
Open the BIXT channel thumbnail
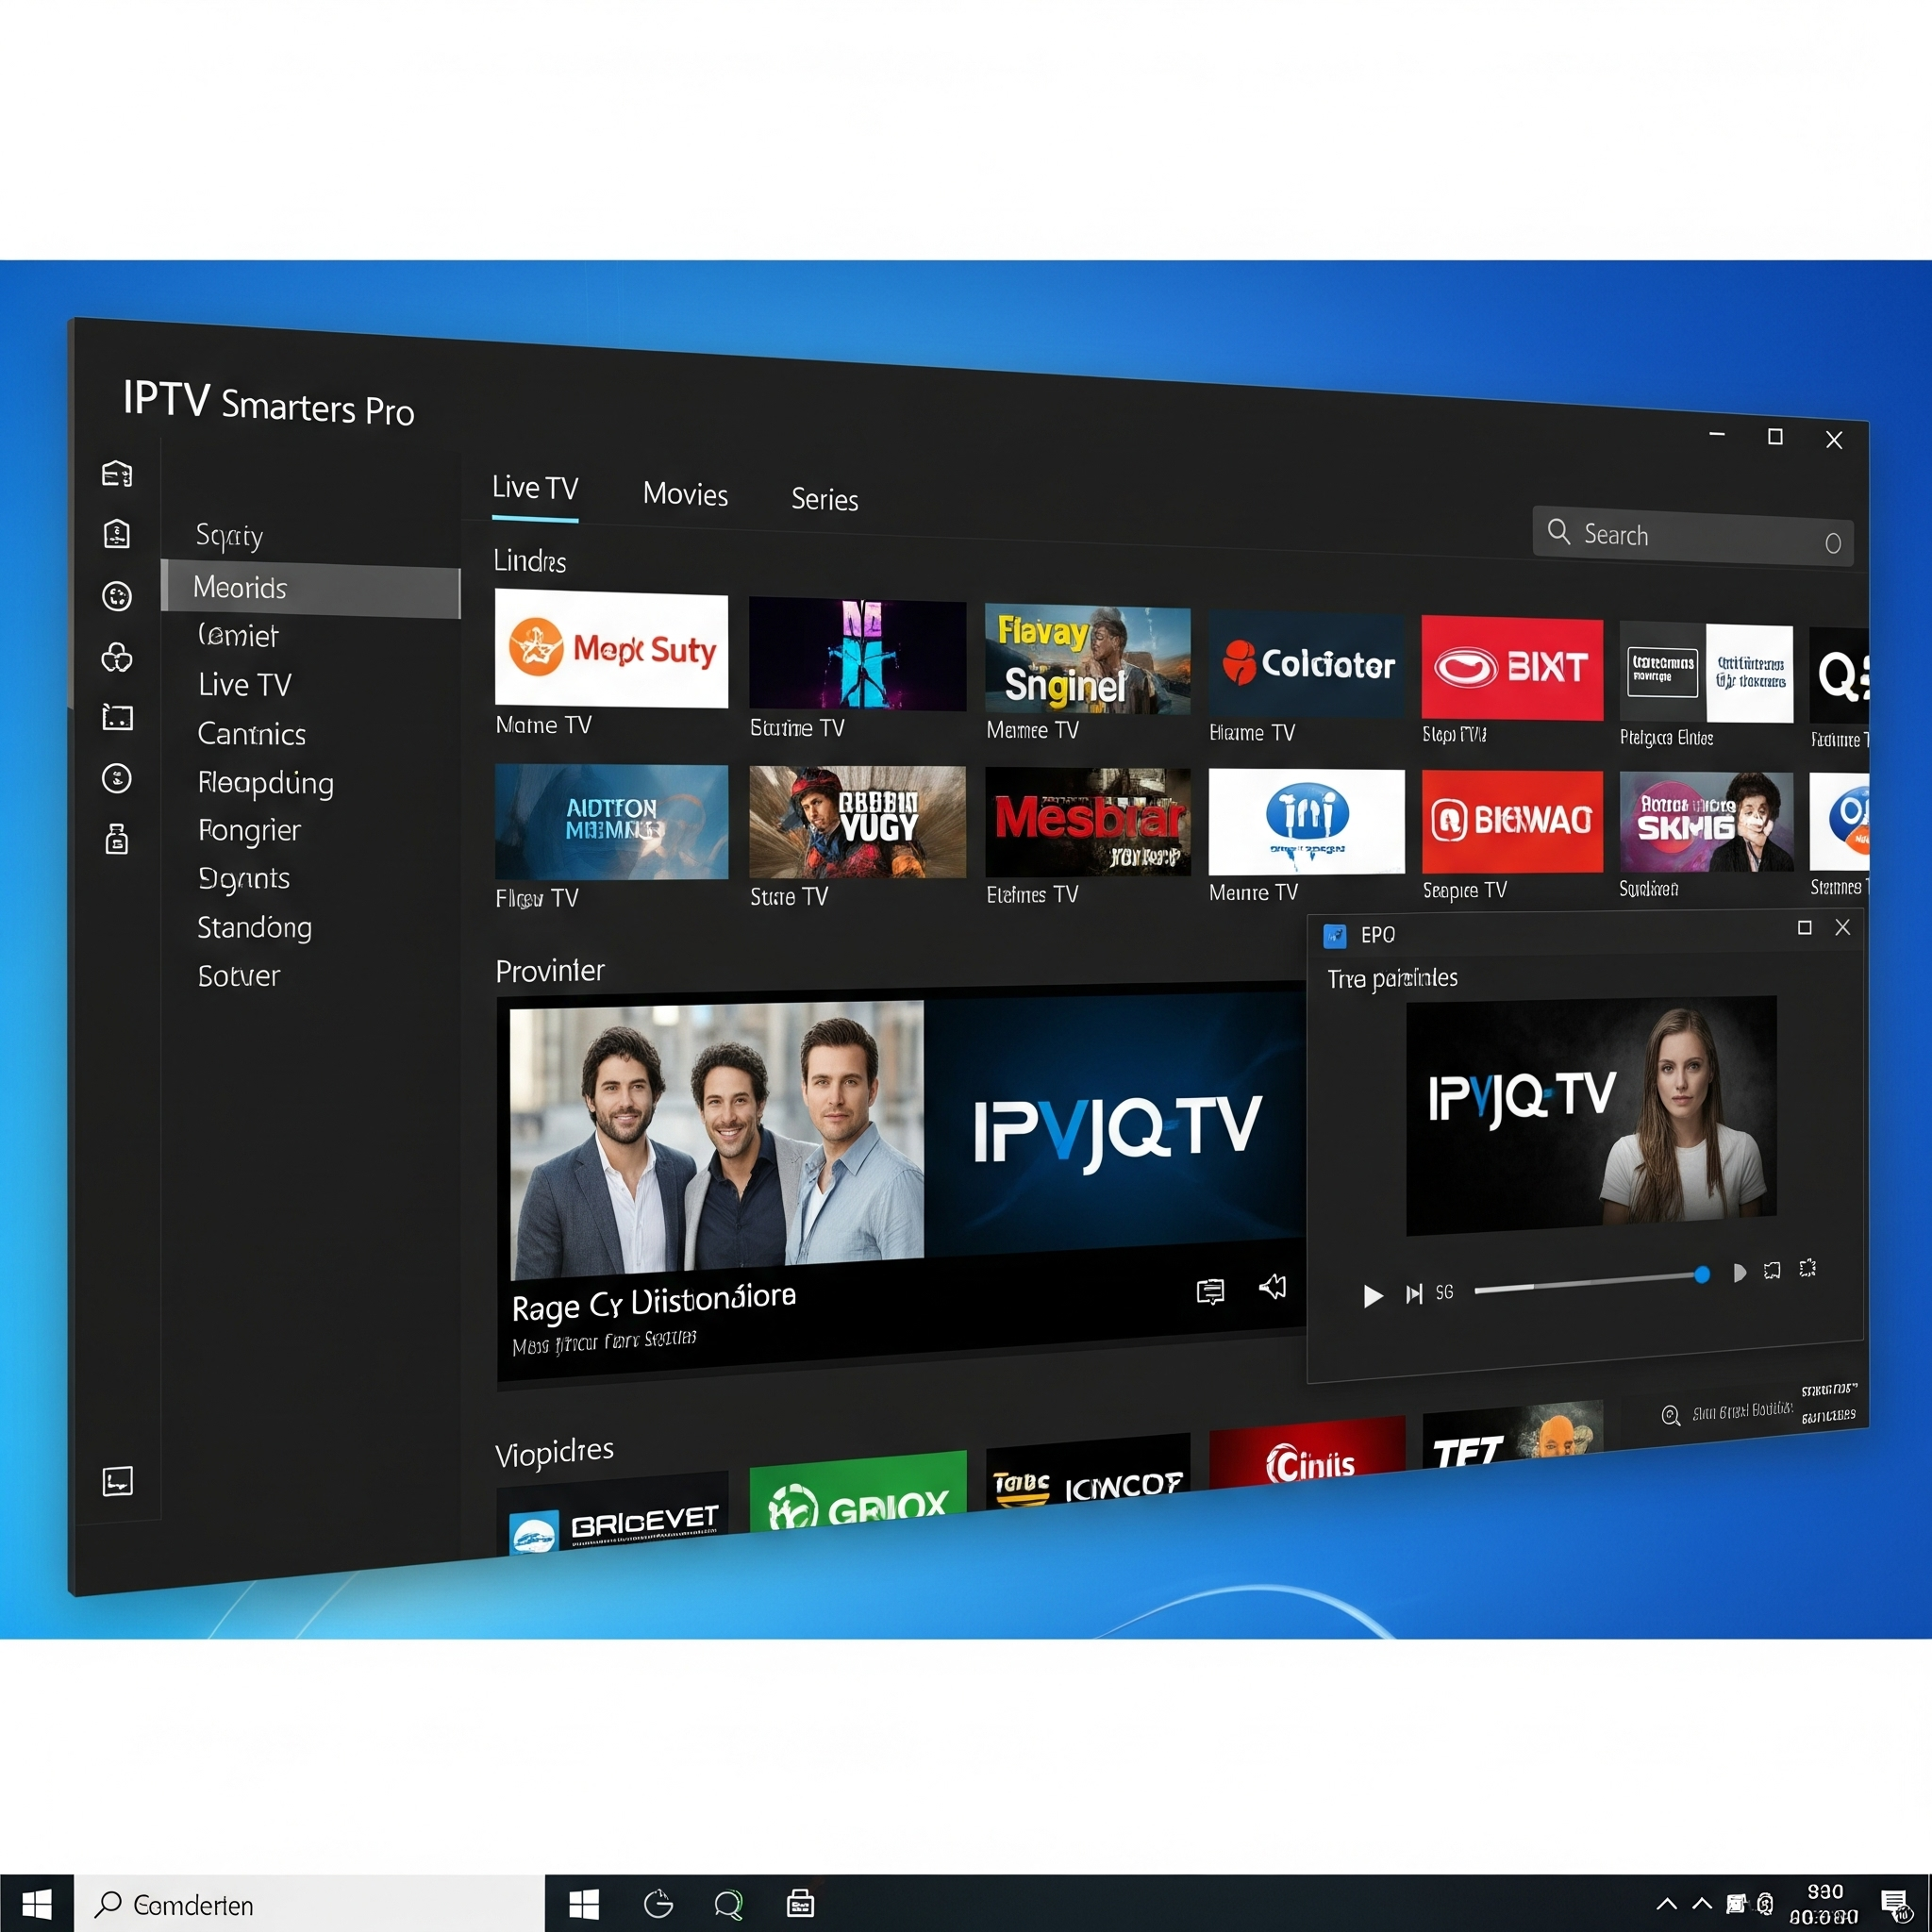(x=1511, y=669)
